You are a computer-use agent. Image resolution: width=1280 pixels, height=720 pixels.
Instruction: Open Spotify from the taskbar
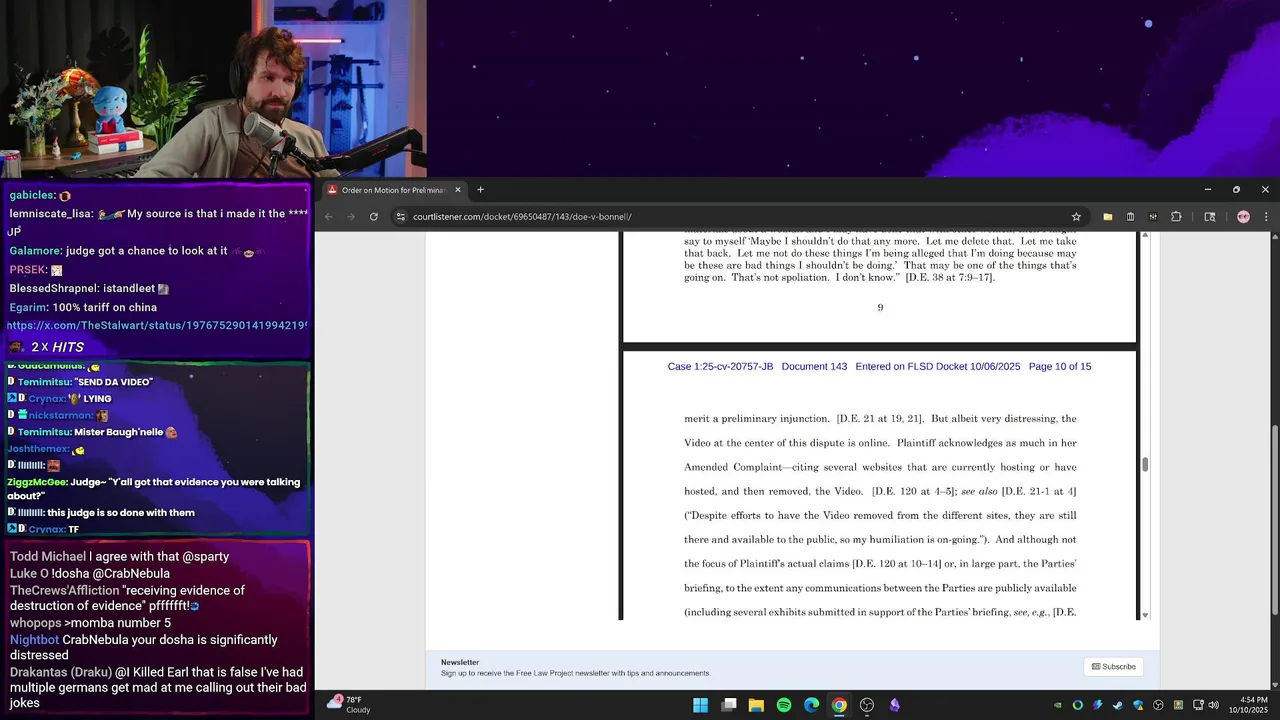[x=784, y=705]
